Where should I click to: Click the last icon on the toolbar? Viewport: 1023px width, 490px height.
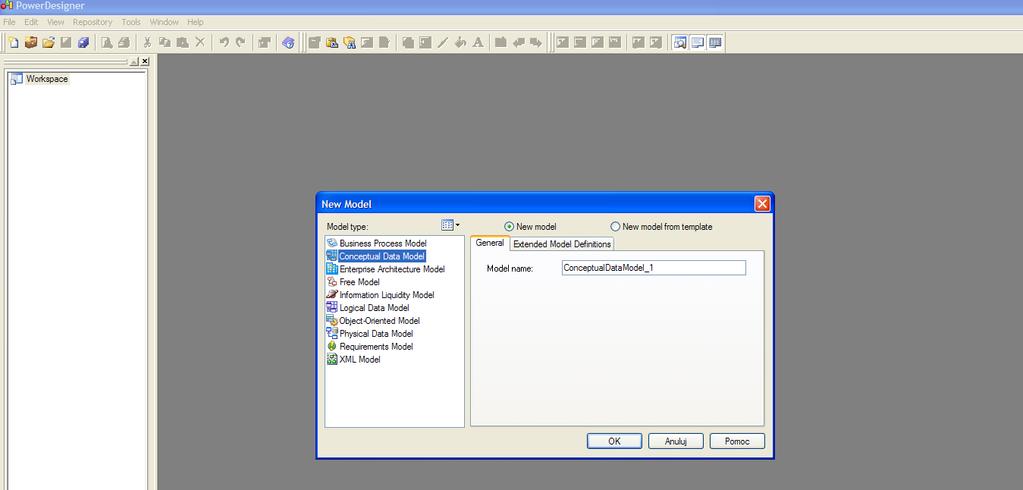pos(716,43)
